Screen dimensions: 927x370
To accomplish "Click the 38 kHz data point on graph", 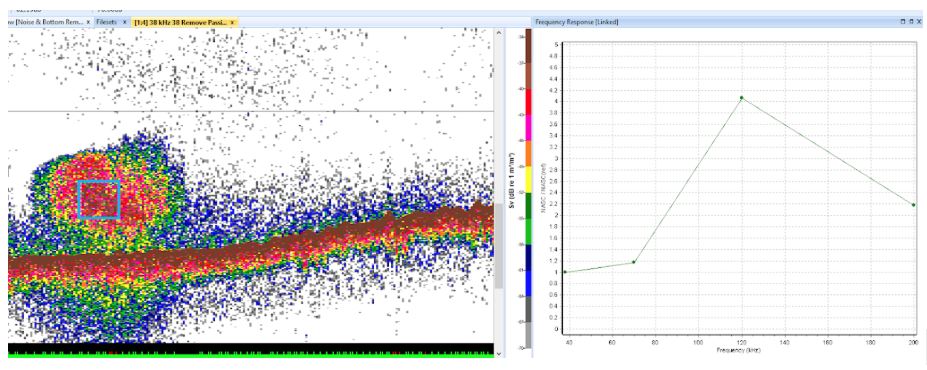I will pos(565,272).
